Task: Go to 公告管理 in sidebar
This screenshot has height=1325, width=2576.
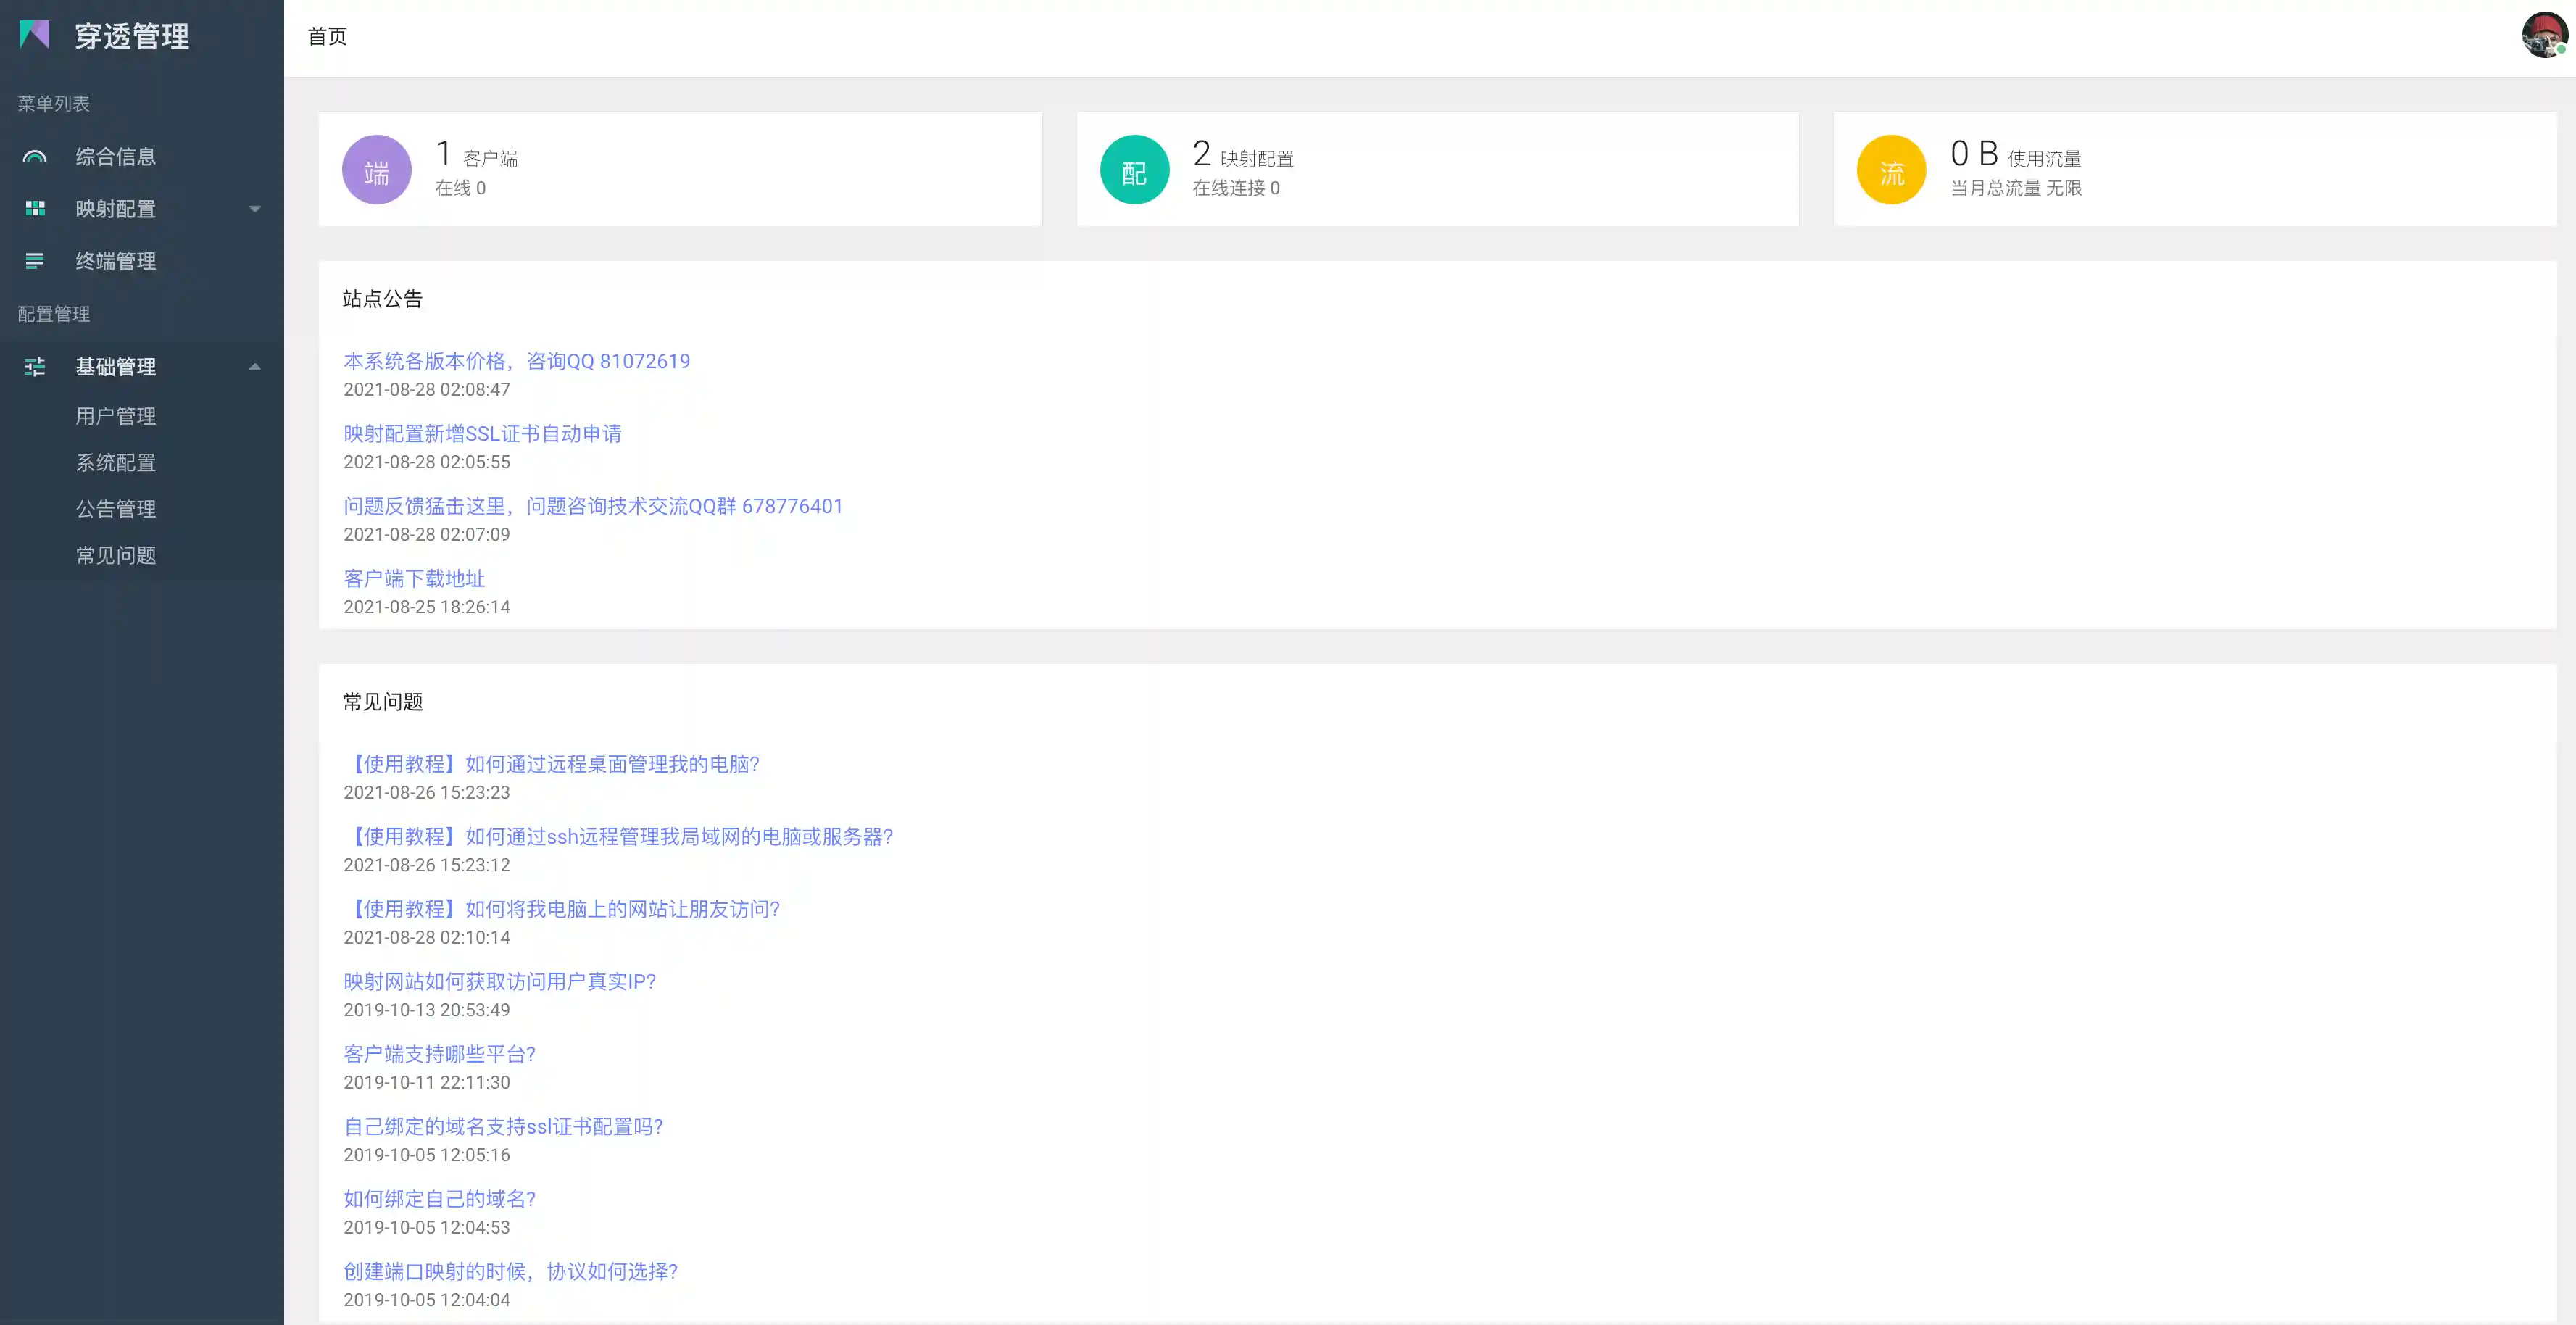Action: point(116,509)
